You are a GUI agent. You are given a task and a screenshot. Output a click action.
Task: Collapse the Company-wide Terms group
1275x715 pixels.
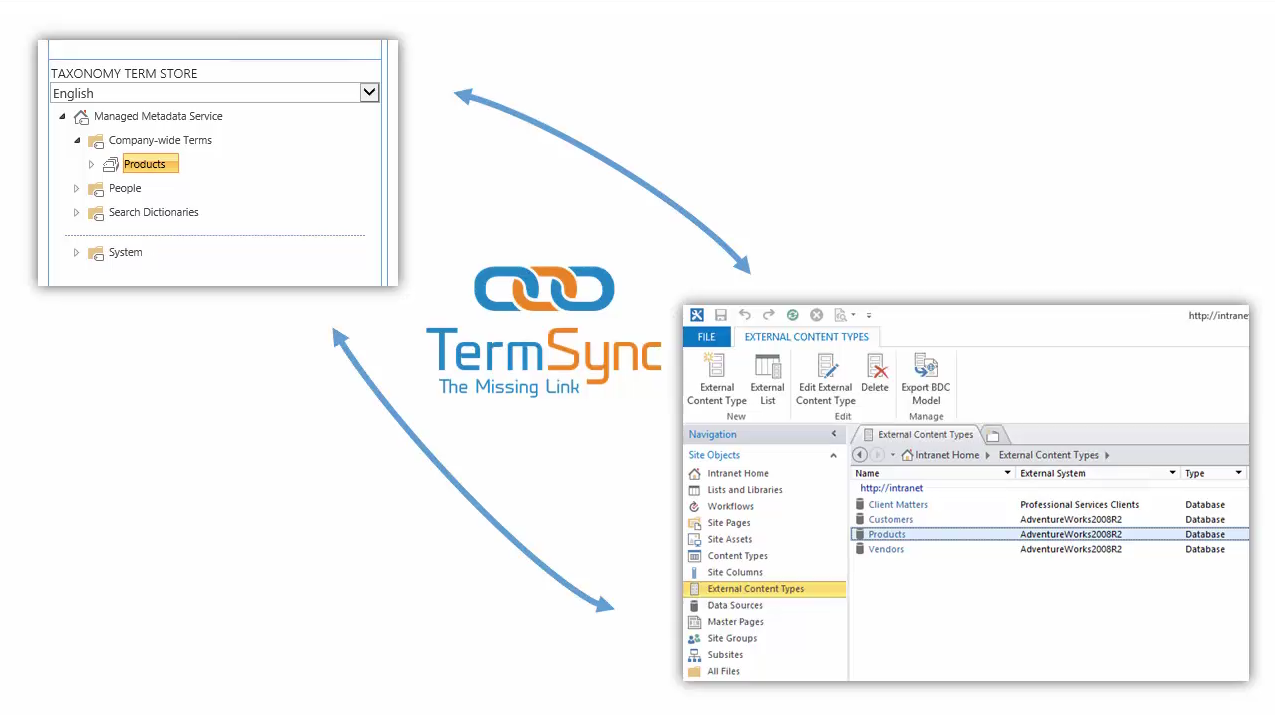[77, 140]
